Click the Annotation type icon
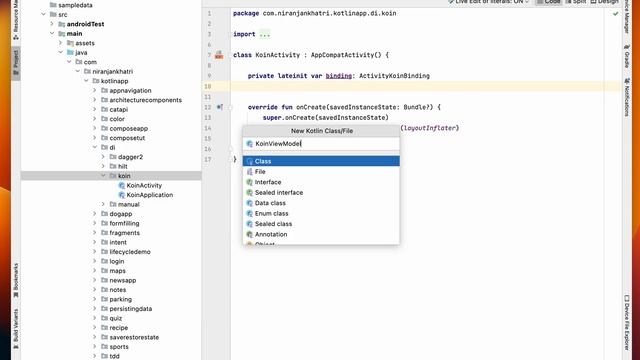The width and height of the screenshot is (640, 360). point(250,234)
